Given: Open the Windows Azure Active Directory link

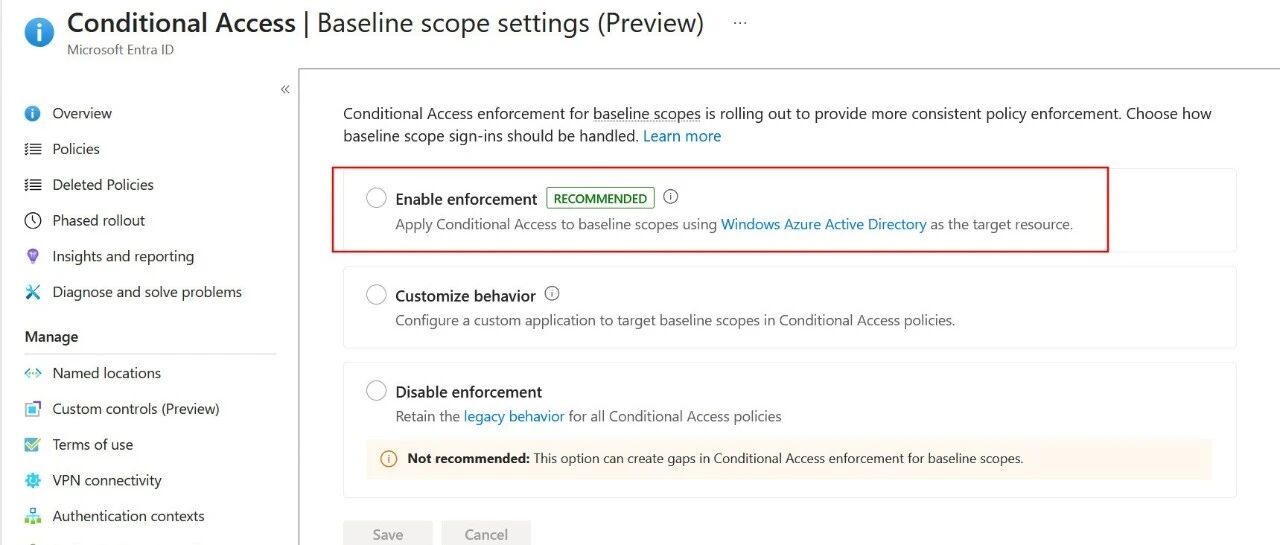Looking at the screenshot, I should pyautogui.click(x=824, y=225).
